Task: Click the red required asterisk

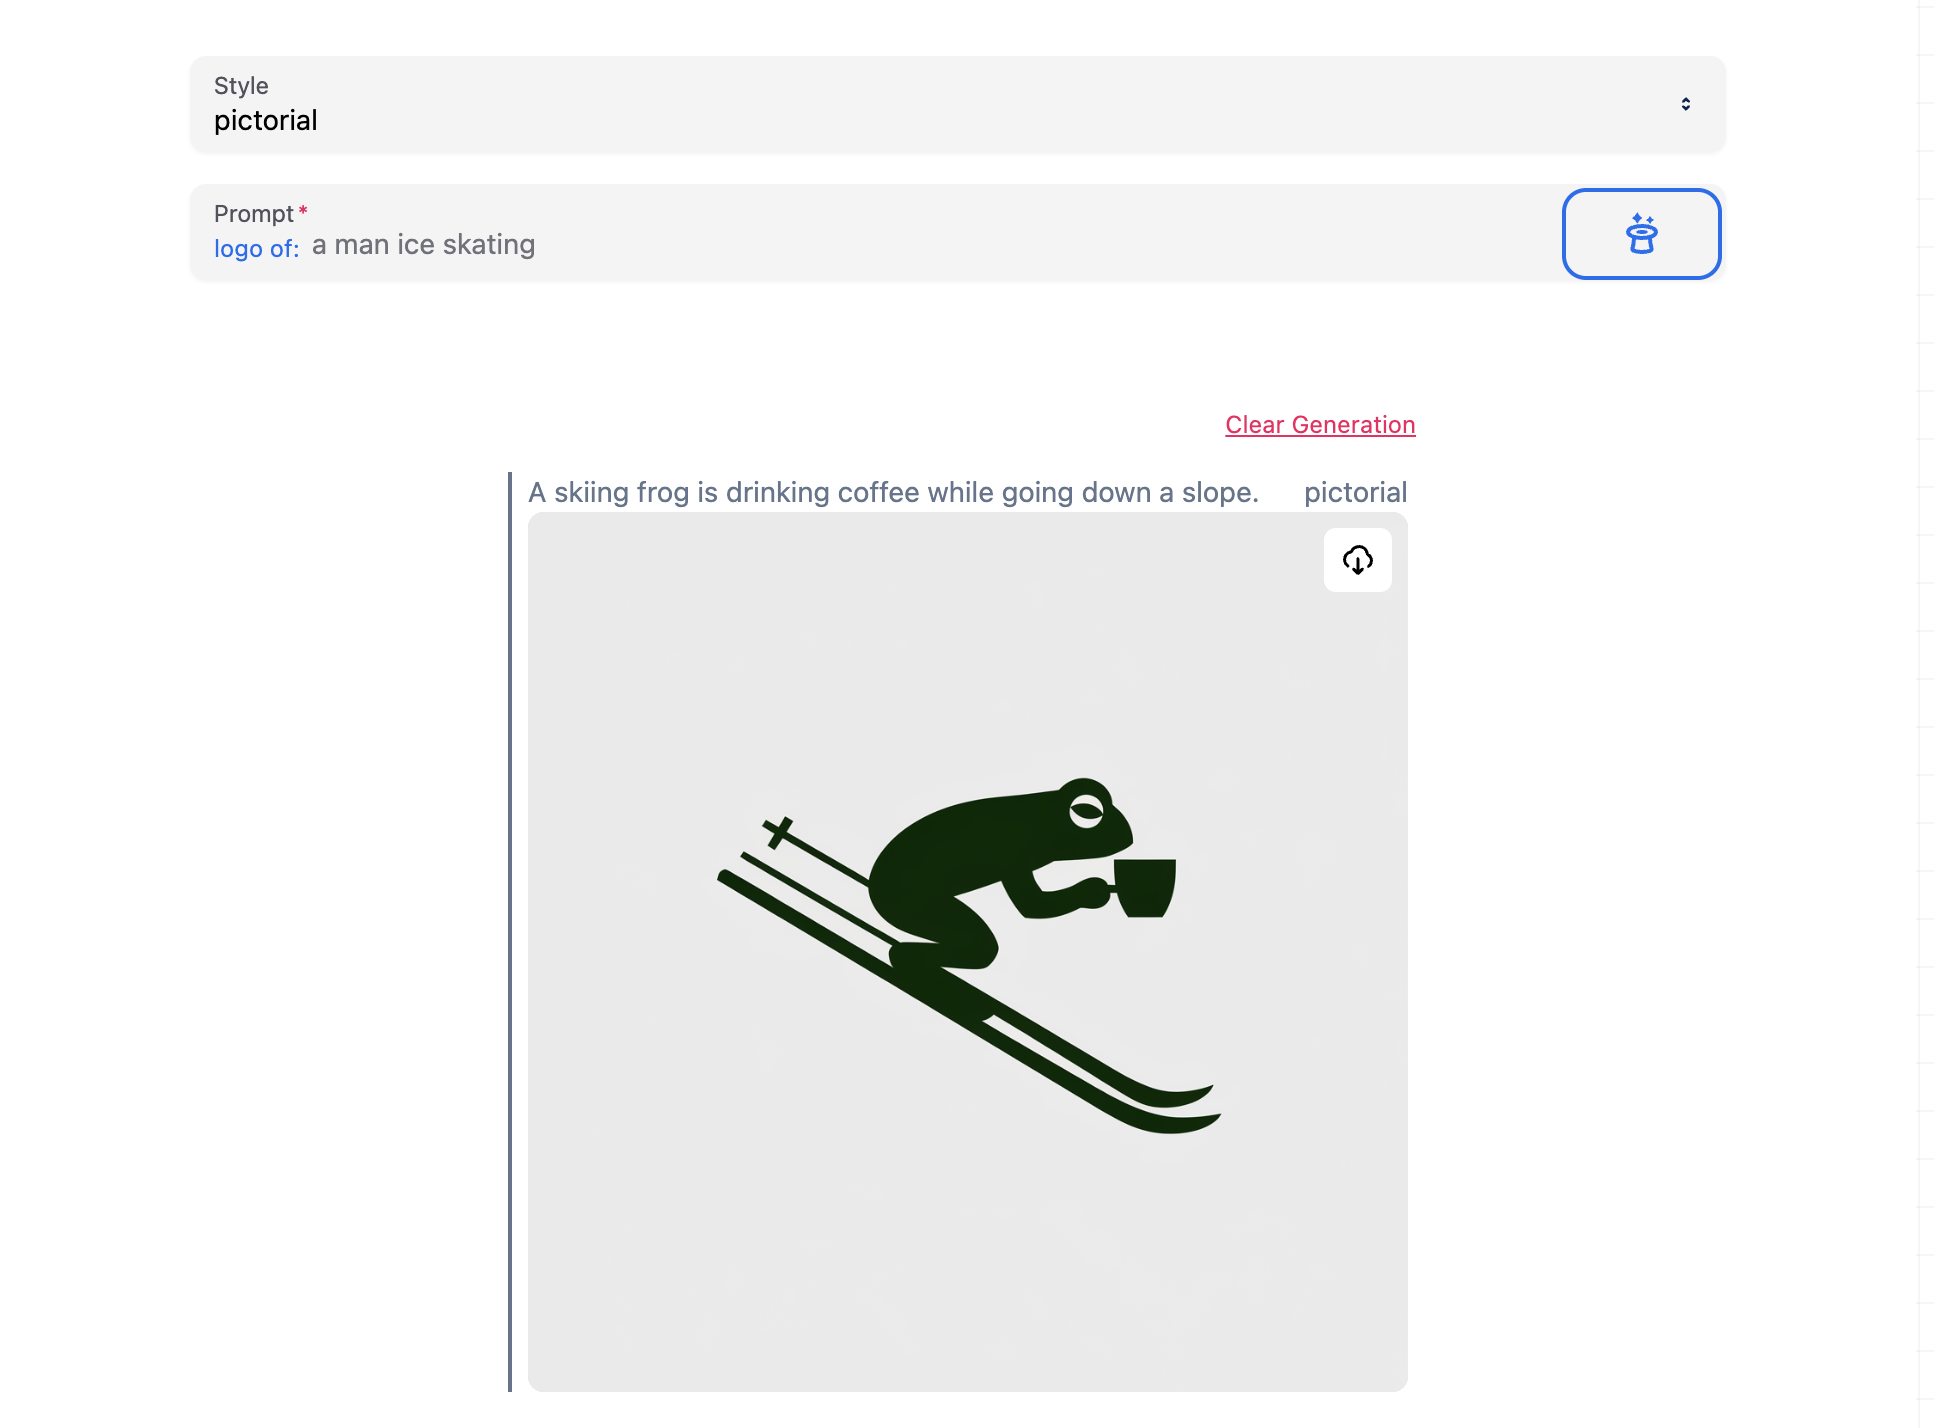Action: tap(303, 211)
